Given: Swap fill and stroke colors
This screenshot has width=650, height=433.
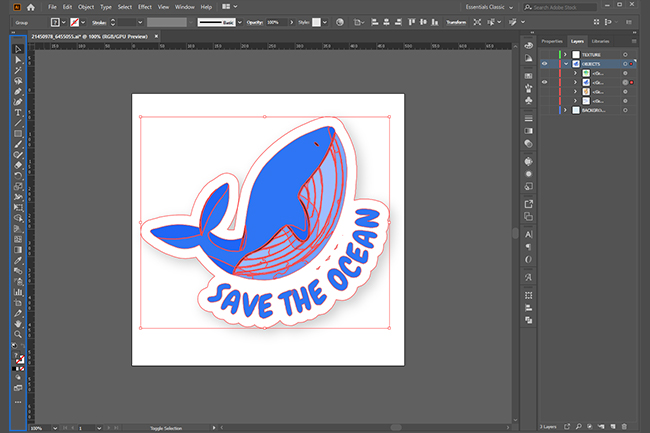Looking at the screenshot, I should point(22,346).
